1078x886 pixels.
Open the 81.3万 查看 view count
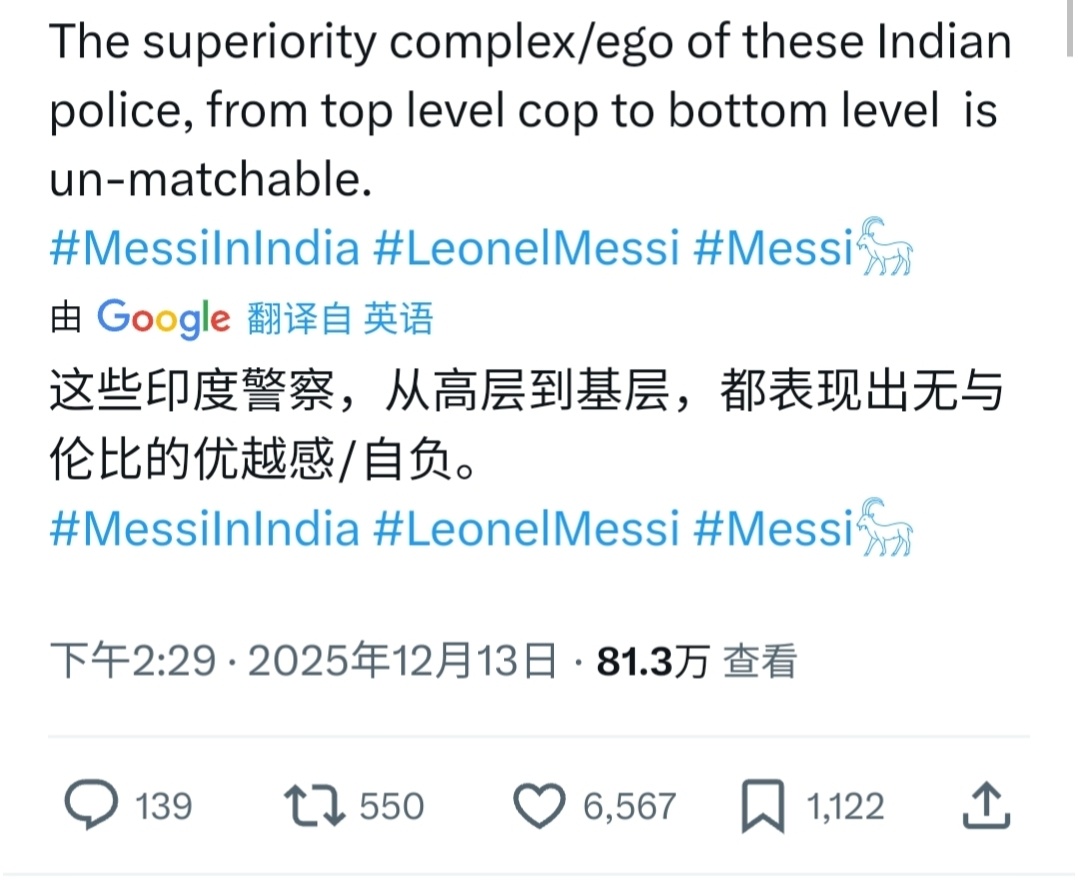click(696, 661)
